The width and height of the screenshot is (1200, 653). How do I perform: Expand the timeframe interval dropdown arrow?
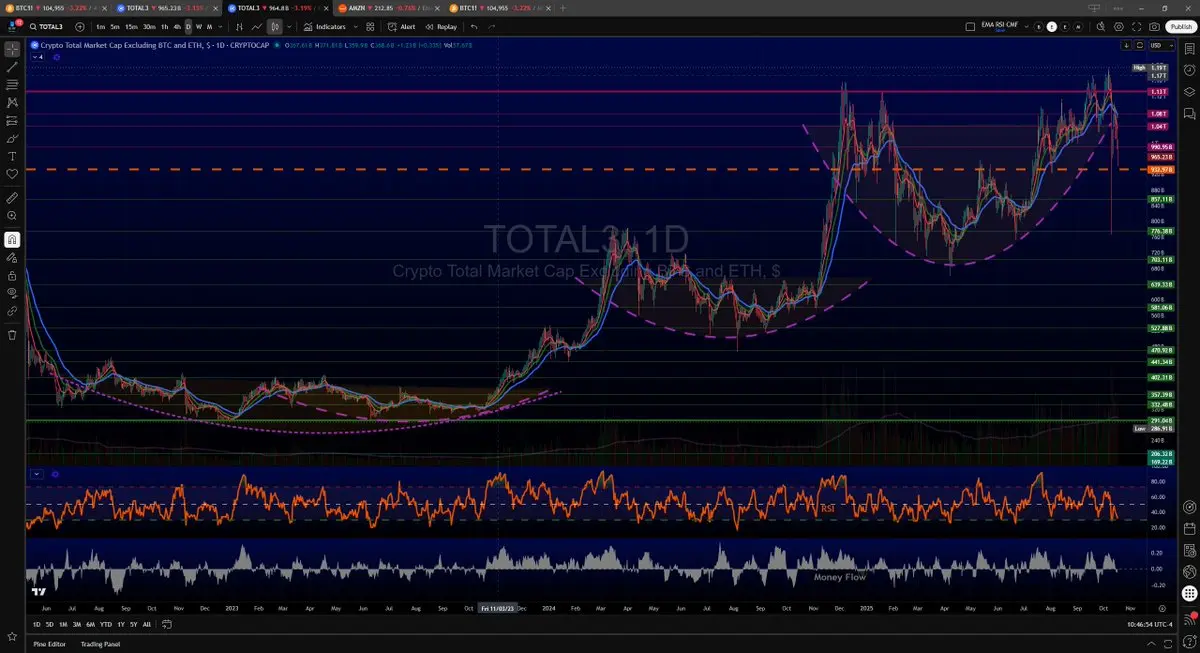tap(221, 27)
